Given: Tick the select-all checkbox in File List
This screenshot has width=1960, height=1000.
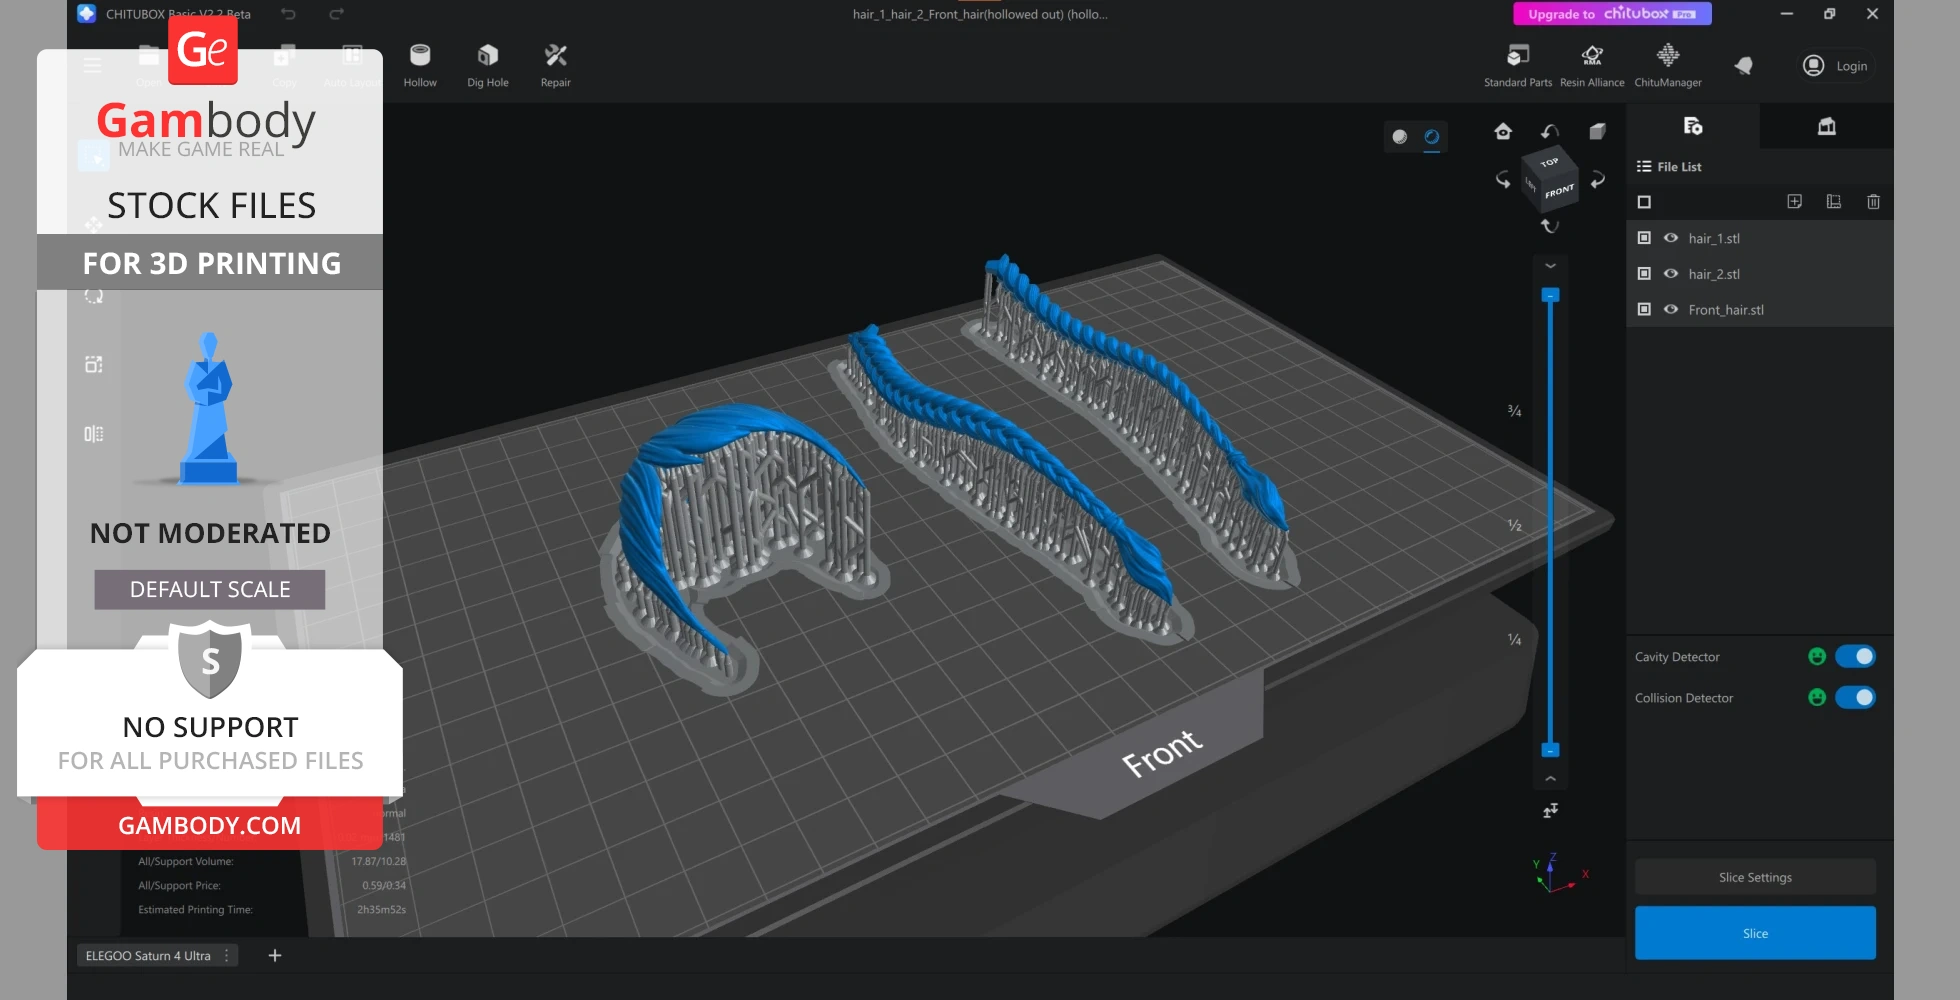Looking at the screenshot, I should (x=1644, y=202).
